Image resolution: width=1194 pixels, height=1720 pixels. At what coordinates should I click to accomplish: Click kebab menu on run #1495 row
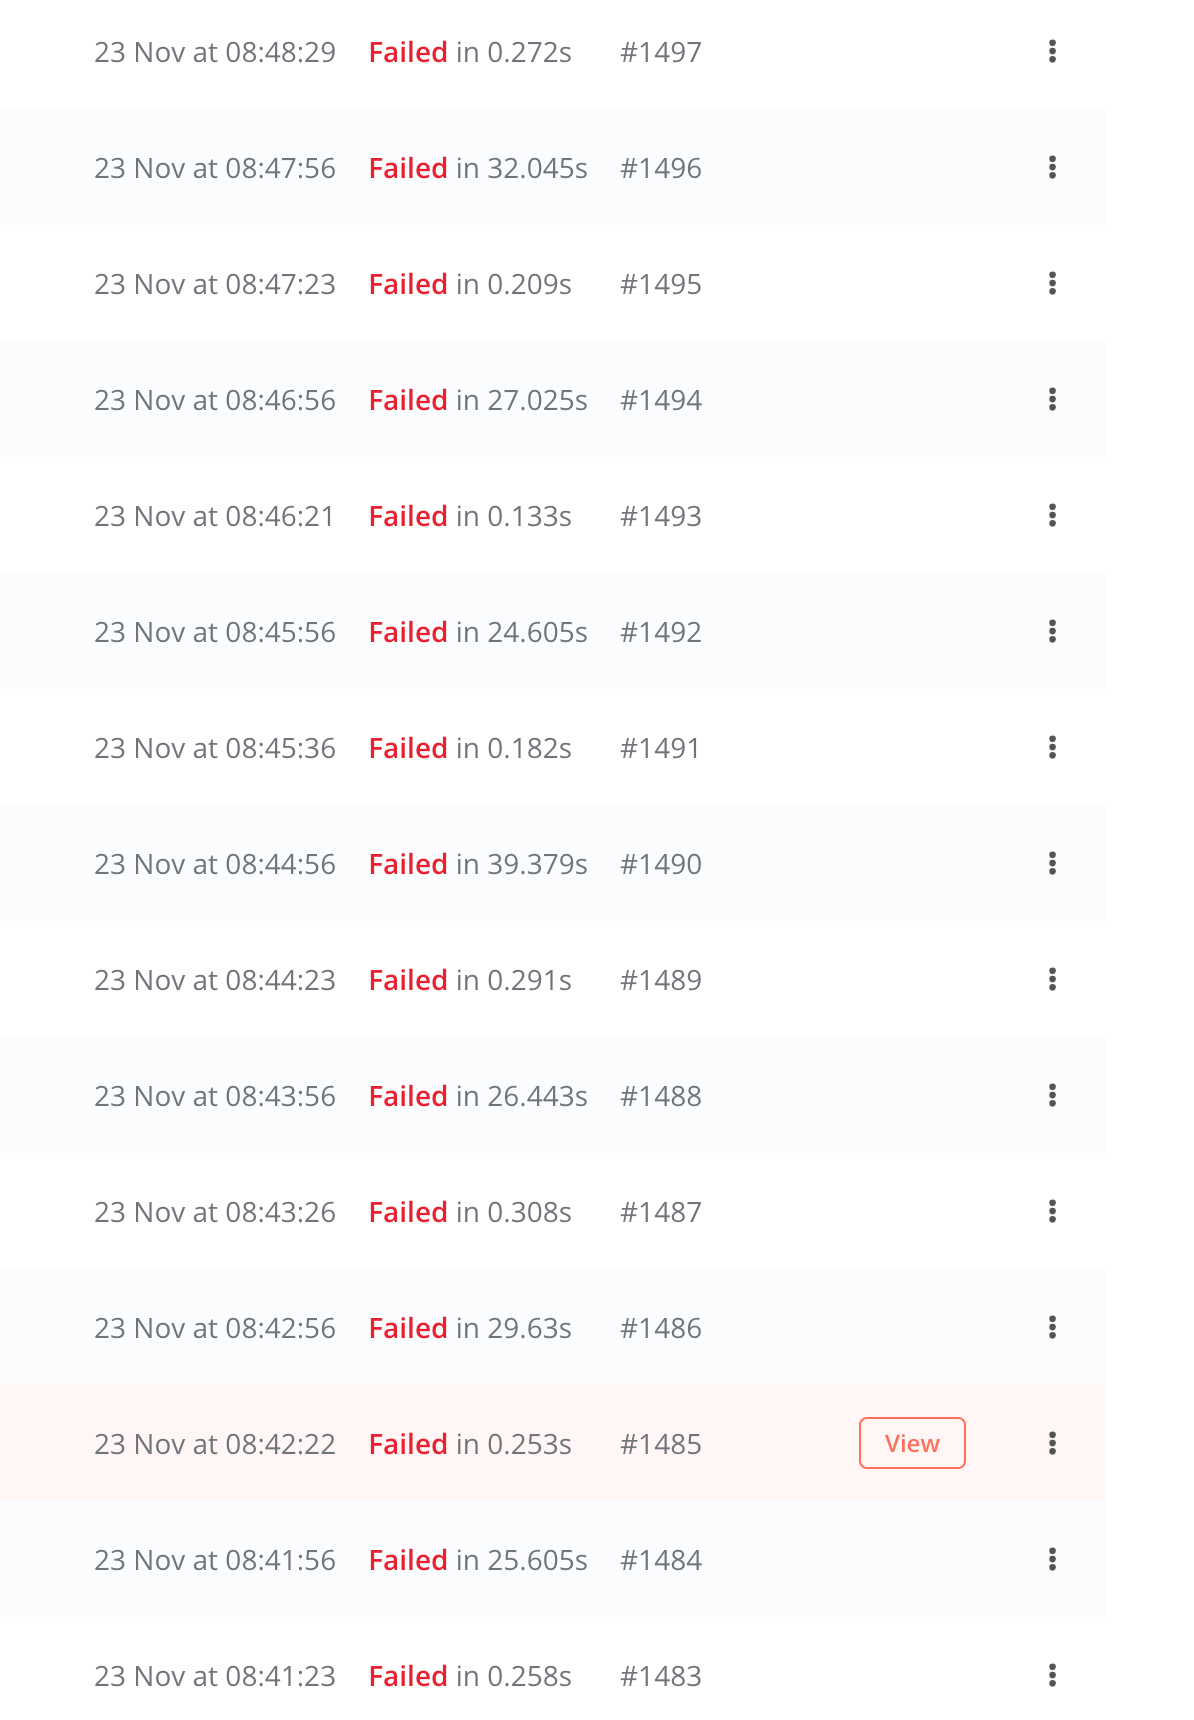click(x=1052, y=284)
